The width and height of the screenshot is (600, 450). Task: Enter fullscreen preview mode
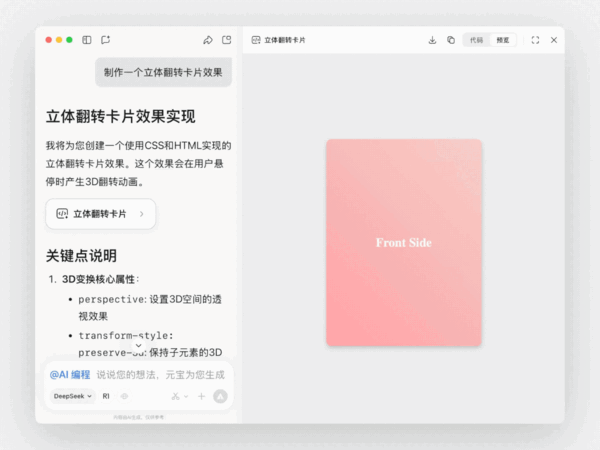(x=535, y=40)
